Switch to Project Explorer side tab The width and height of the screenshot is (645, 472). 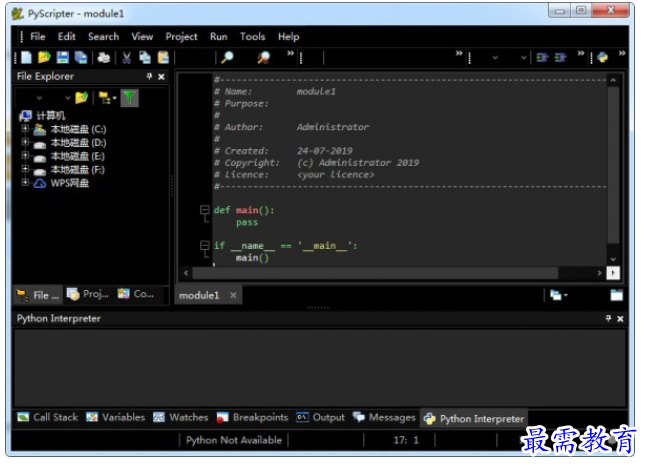click(88, 294)
